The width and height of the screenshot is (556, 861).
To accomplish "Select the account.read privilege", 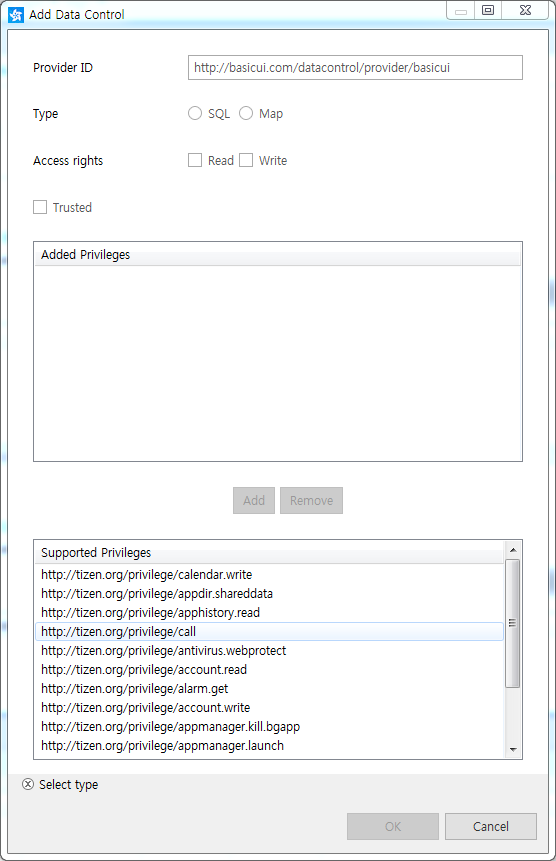I will pyautogui.click(x=269, y=669).
